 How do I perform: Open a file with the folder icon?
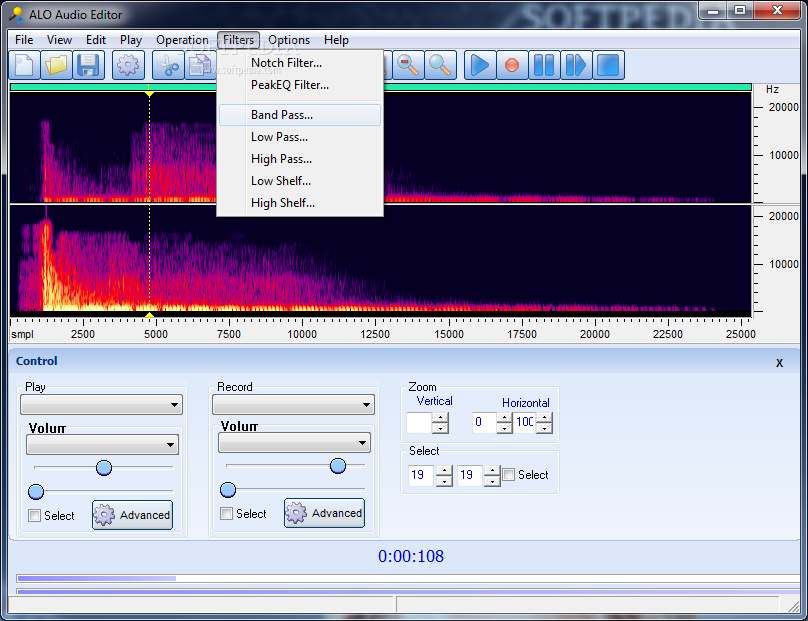[x=57, y=65]
